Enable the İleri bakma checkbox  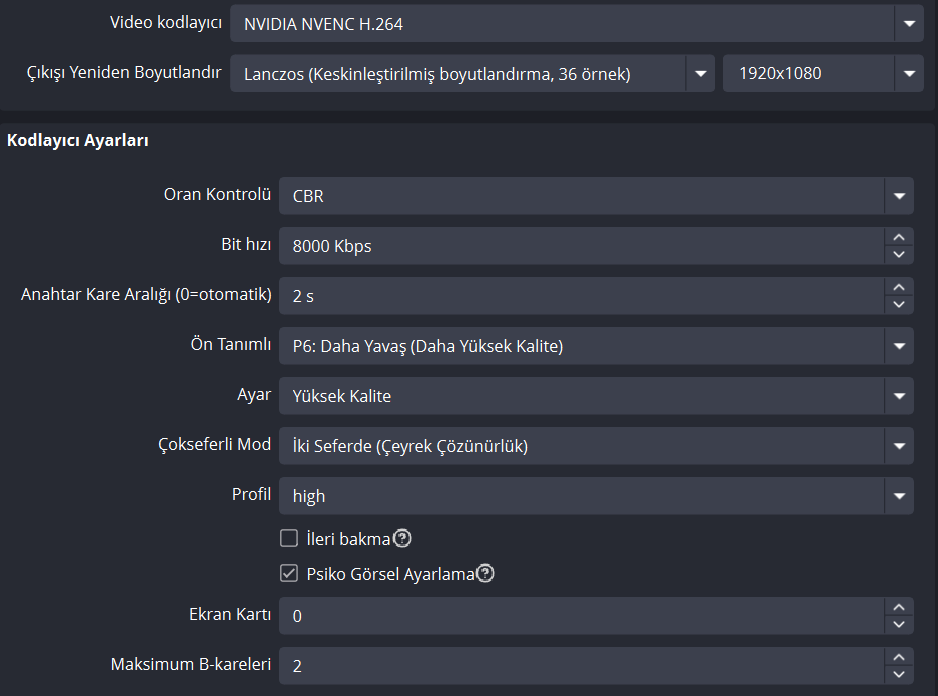coord(289,539)
